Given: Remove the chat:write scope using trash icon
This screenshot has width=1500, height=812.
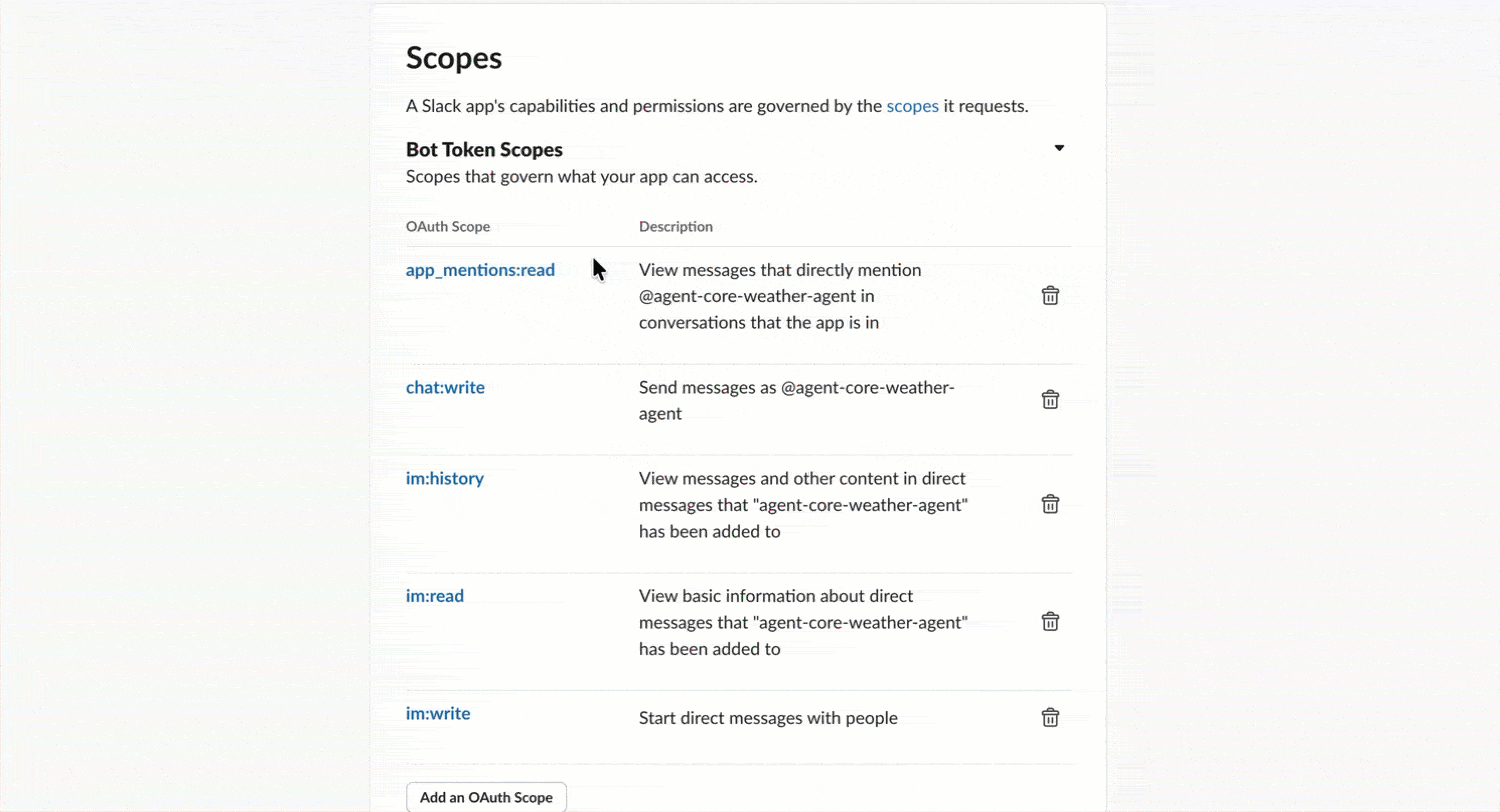Looking at the screenshot, I should 1050,399.
